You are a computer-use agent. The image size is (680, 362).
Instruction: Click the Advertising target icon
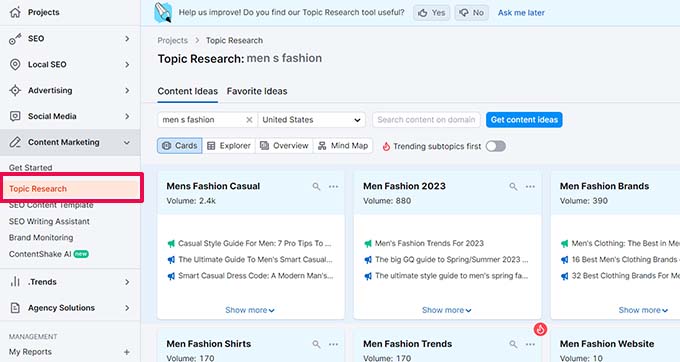[x=15, y=90]
